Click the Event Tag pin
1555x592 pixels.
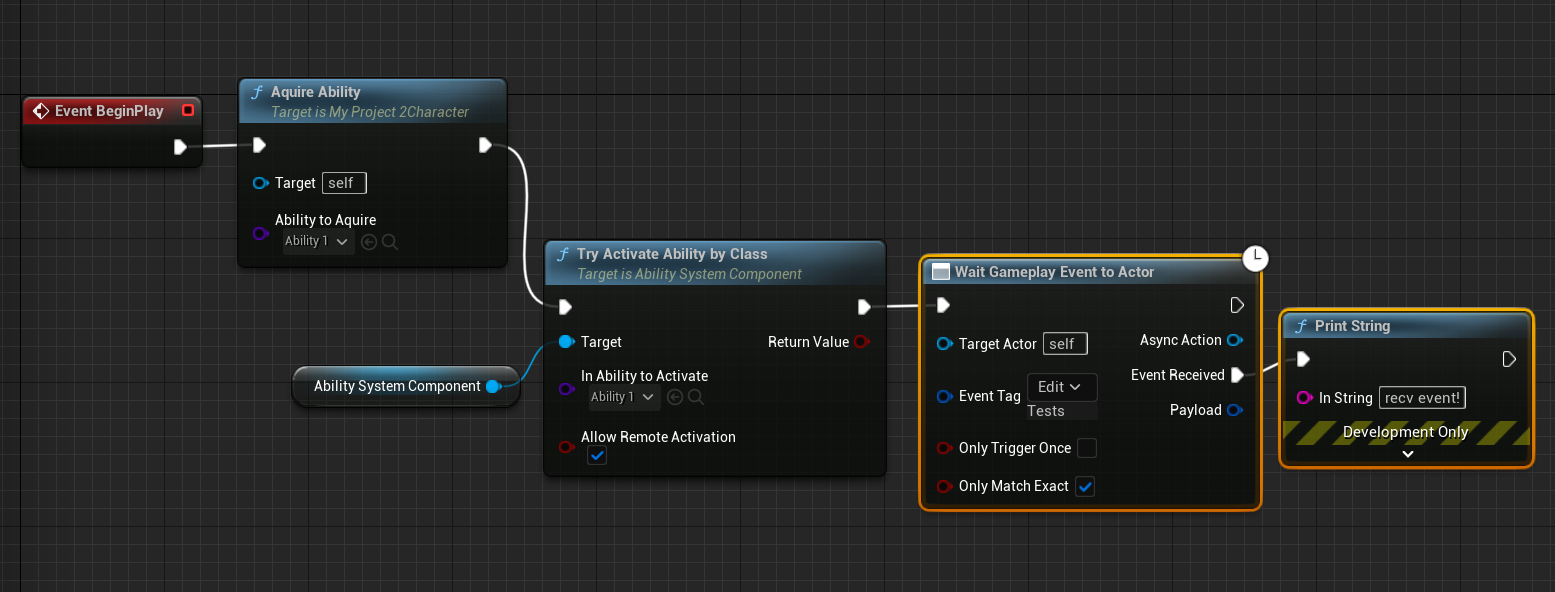[x=944, y=396]
